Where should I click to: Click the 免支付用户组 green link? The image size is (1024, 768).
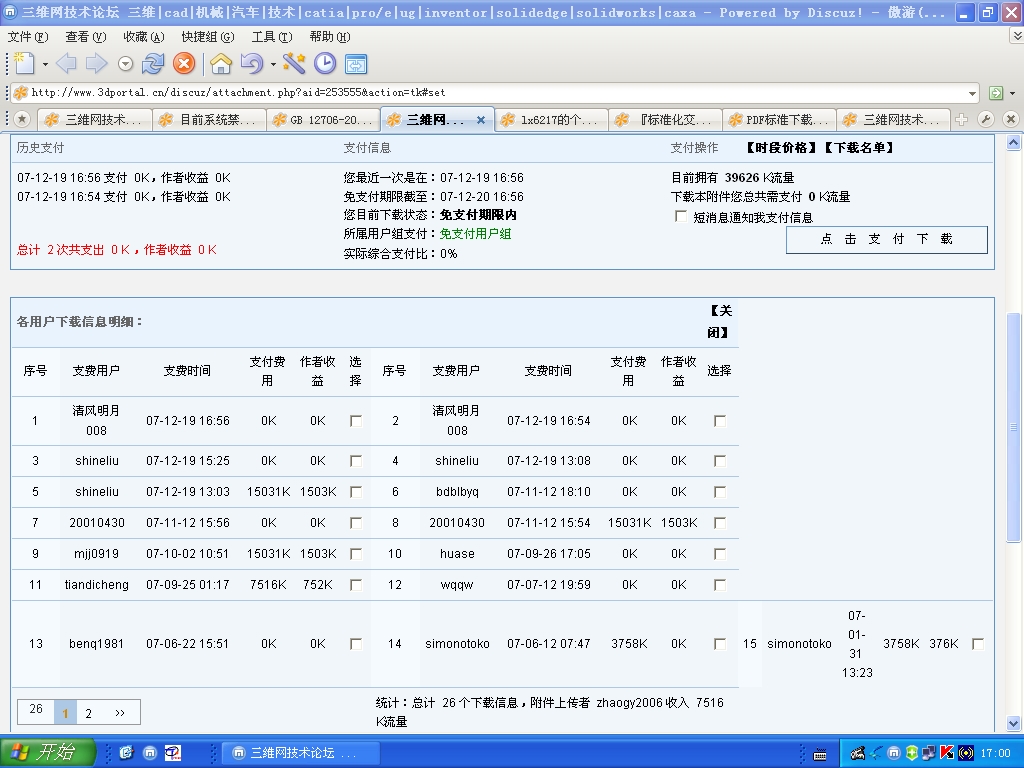tap(475, 234)
